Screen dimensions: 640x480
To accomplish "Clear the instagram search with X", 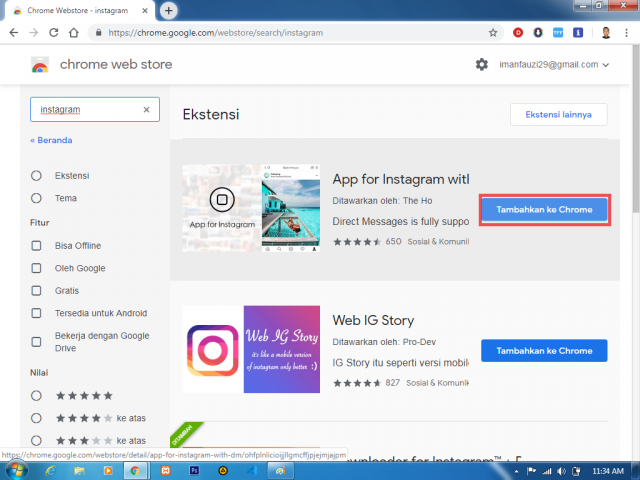I will (x=147, y=109).
